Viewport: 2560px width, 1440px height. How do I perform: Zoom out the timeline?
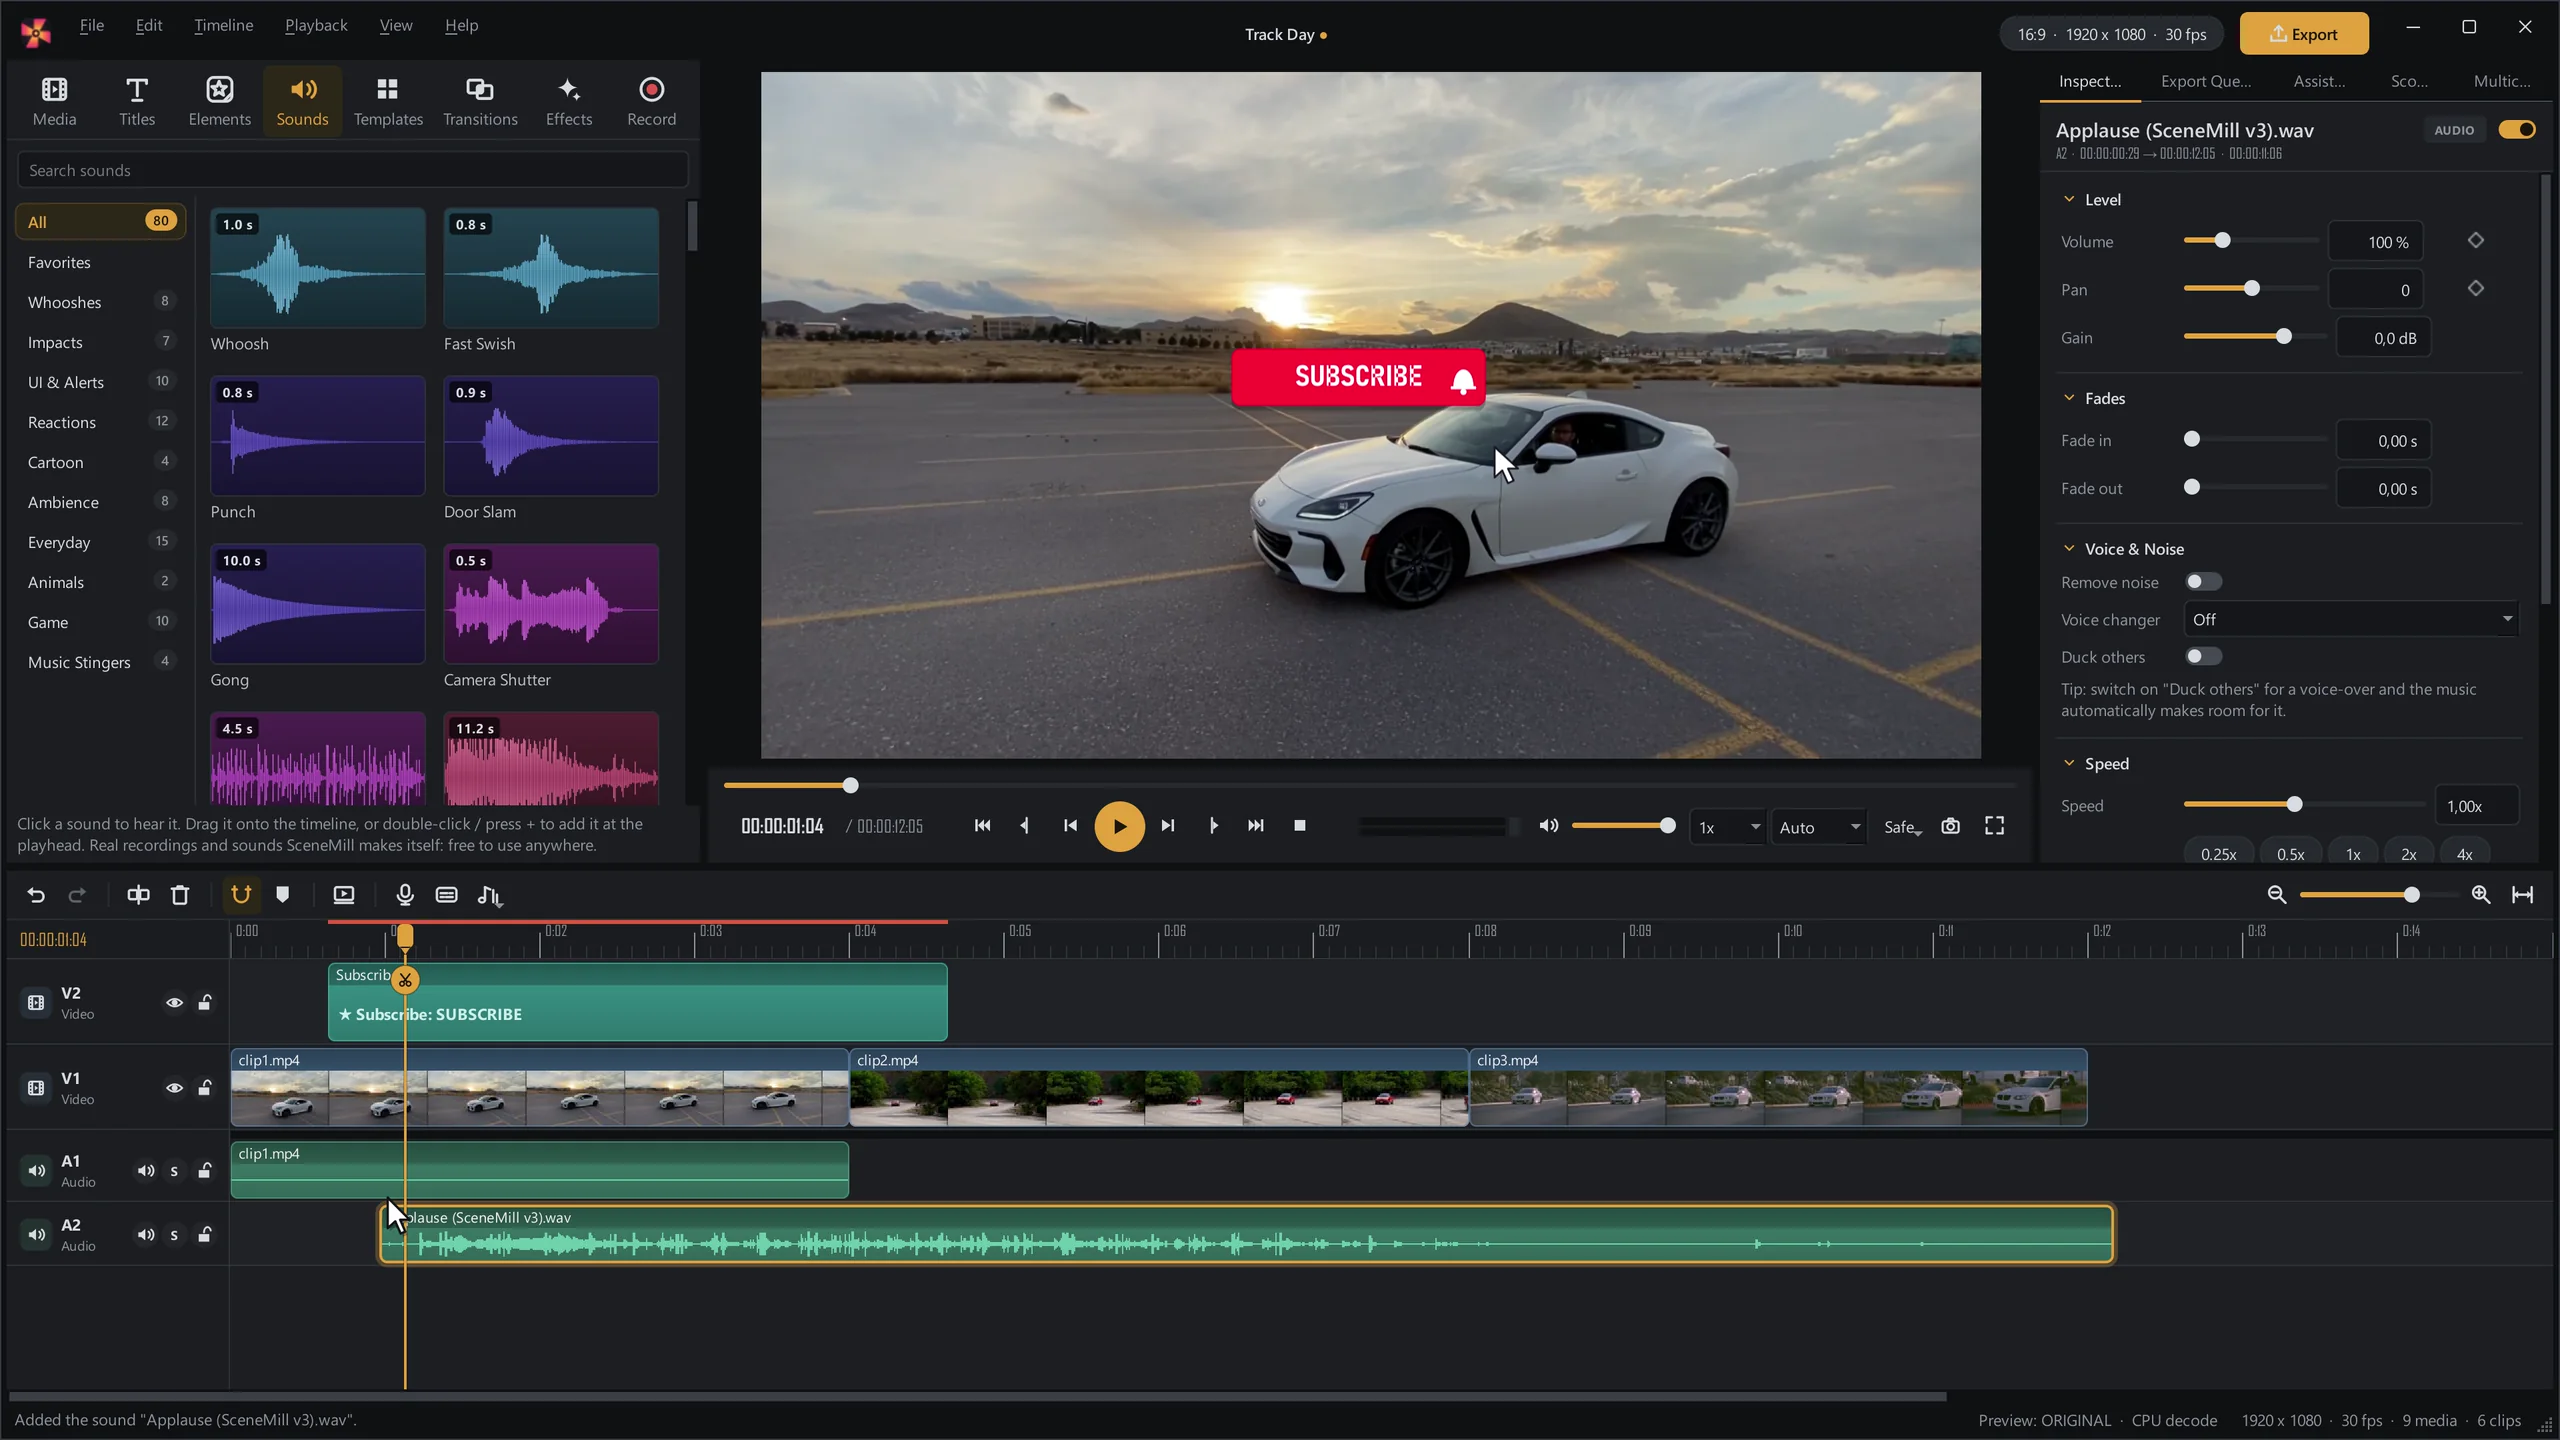[2277, 895]
